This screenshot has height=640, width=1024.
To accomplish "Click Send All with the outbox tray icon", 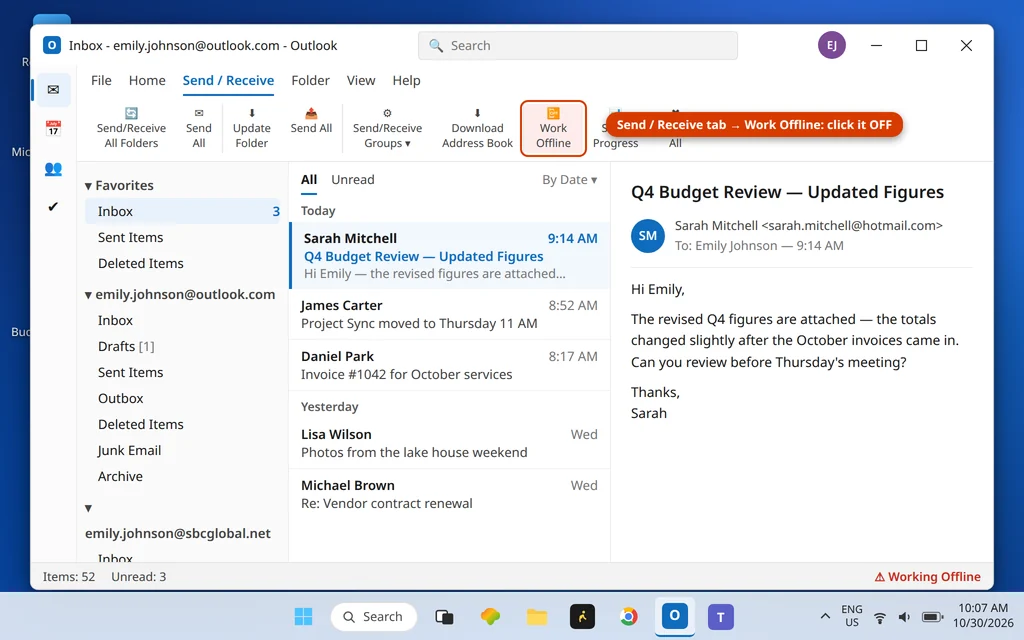I will click(x=311, y=121).
